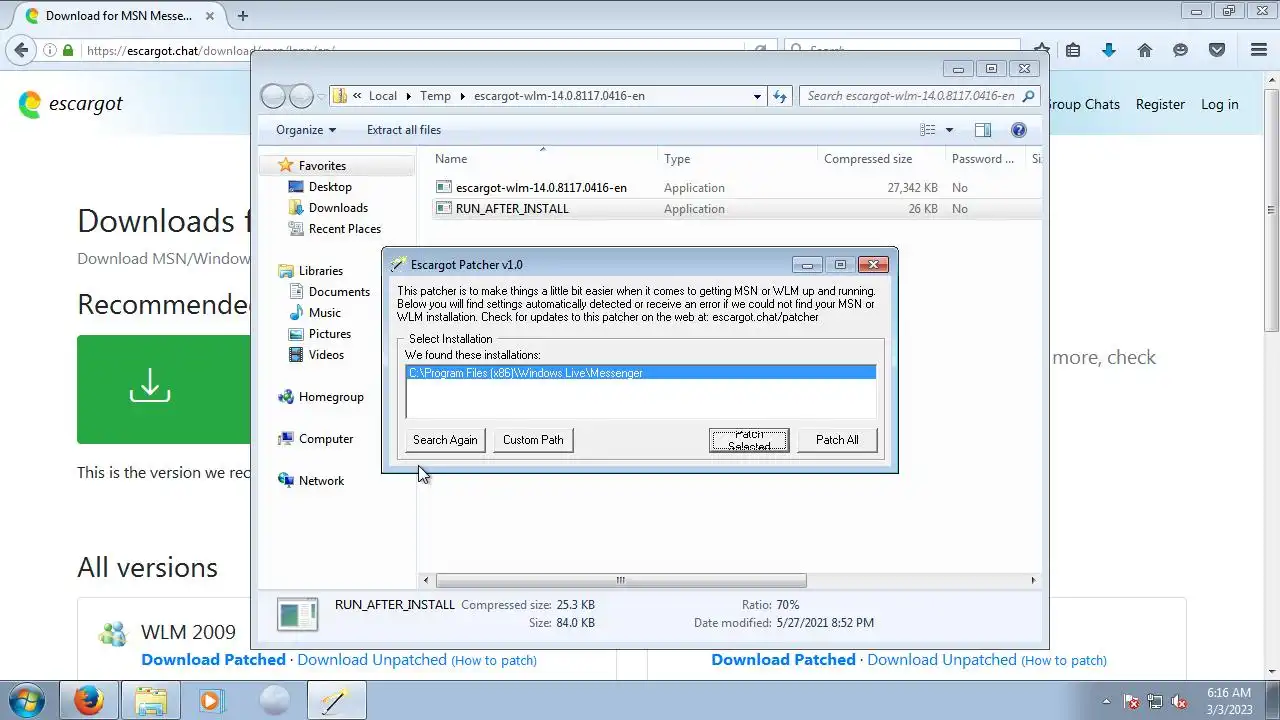Click the Log in link on the escargot page
Viewport: 1280px width, 720px height.
point(1219,104)
